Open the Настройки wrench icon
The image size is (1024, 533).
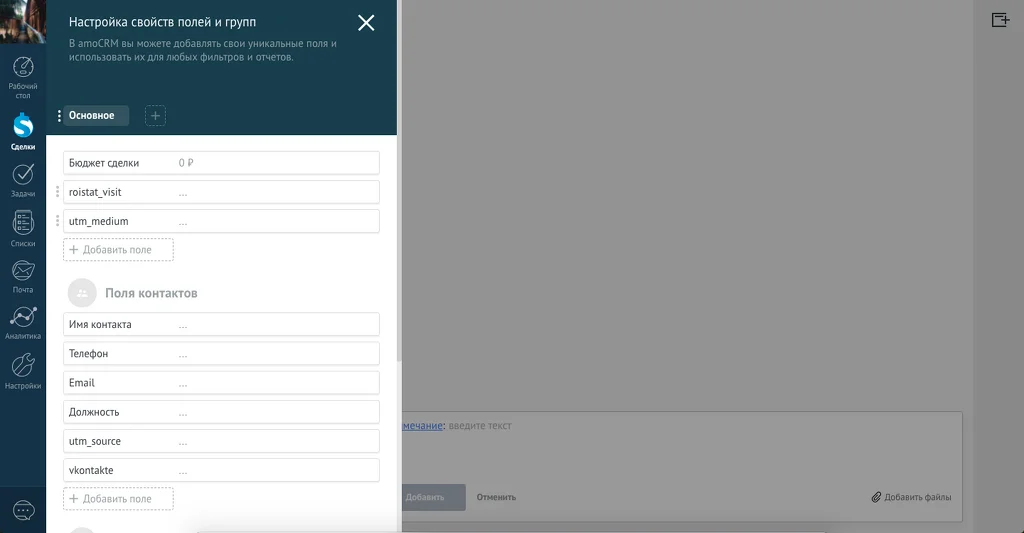coord(23,365)
